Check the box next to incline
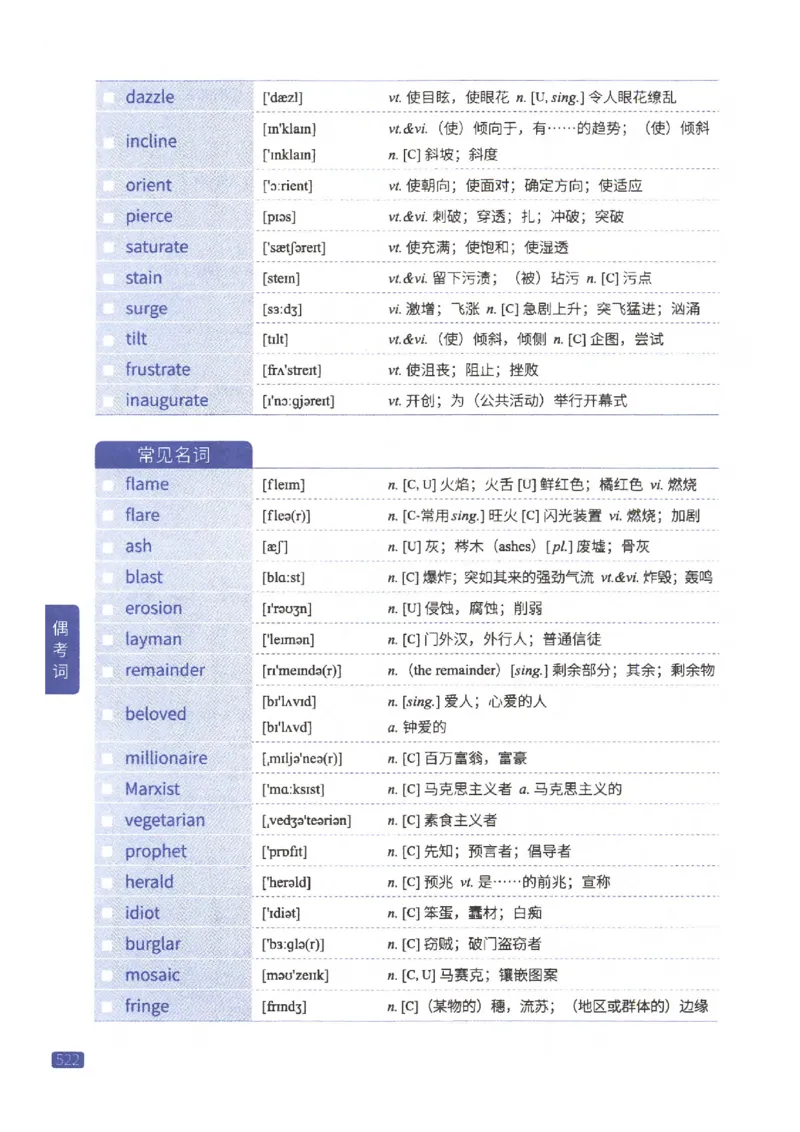Image resolution: width=800 pixels, height=1132 pixels. [108, 142]
